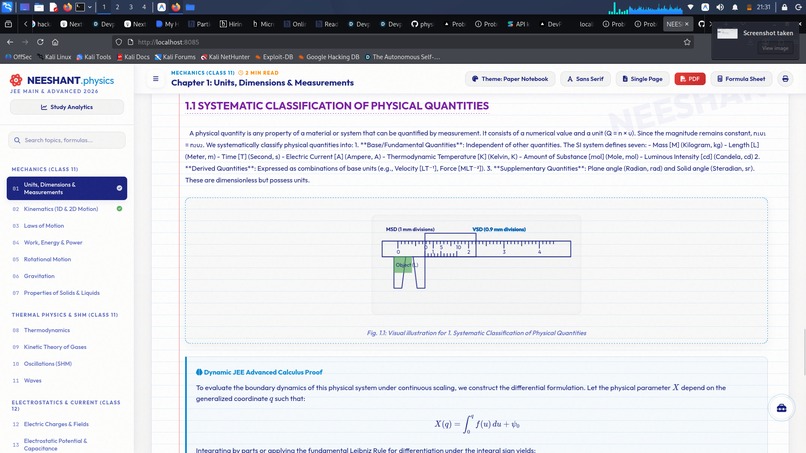
Task: Open Electric Charges & Fields chapter
Action: click(67, 424)
